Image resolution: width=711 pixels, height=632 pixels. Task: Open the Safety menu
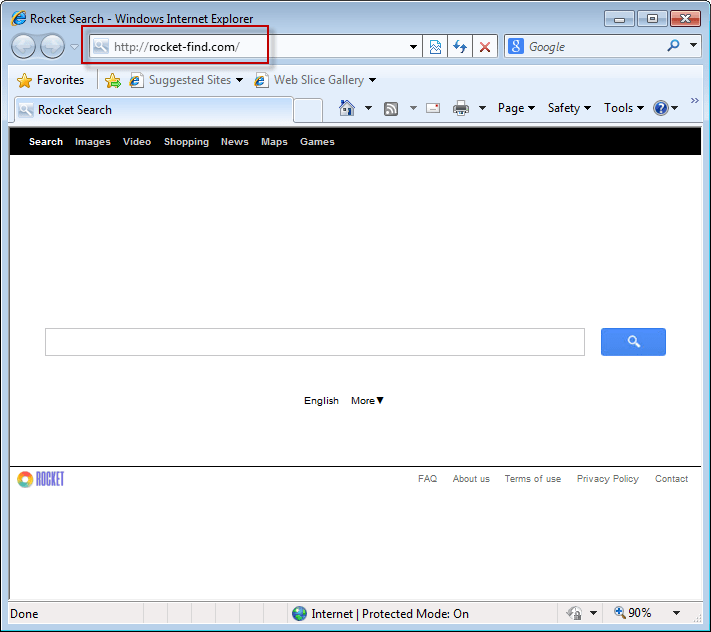569,108
